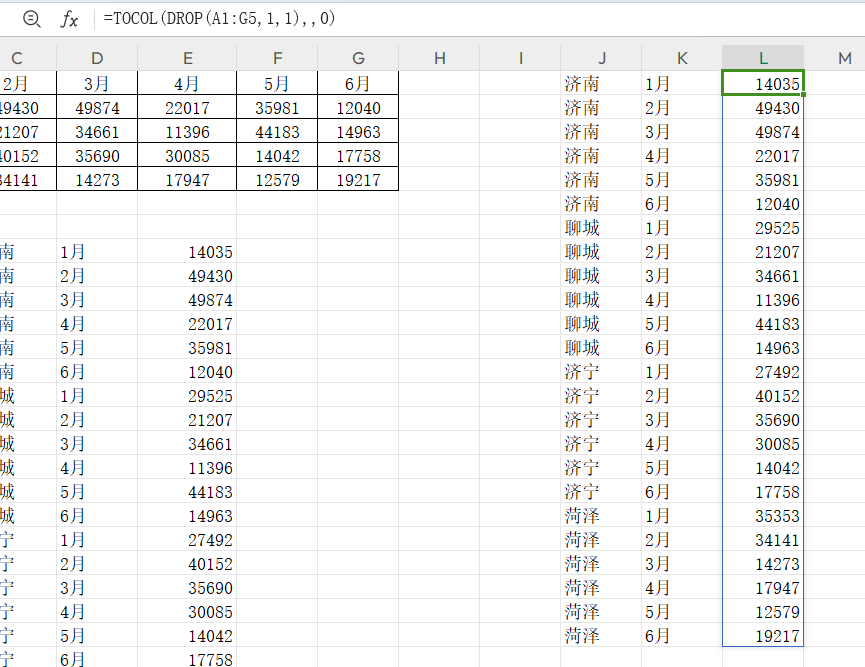The width and height of the screenshot is (865, 667).
Task: Select the 6月 cell next to 17758 in column K
Action: 682,492
